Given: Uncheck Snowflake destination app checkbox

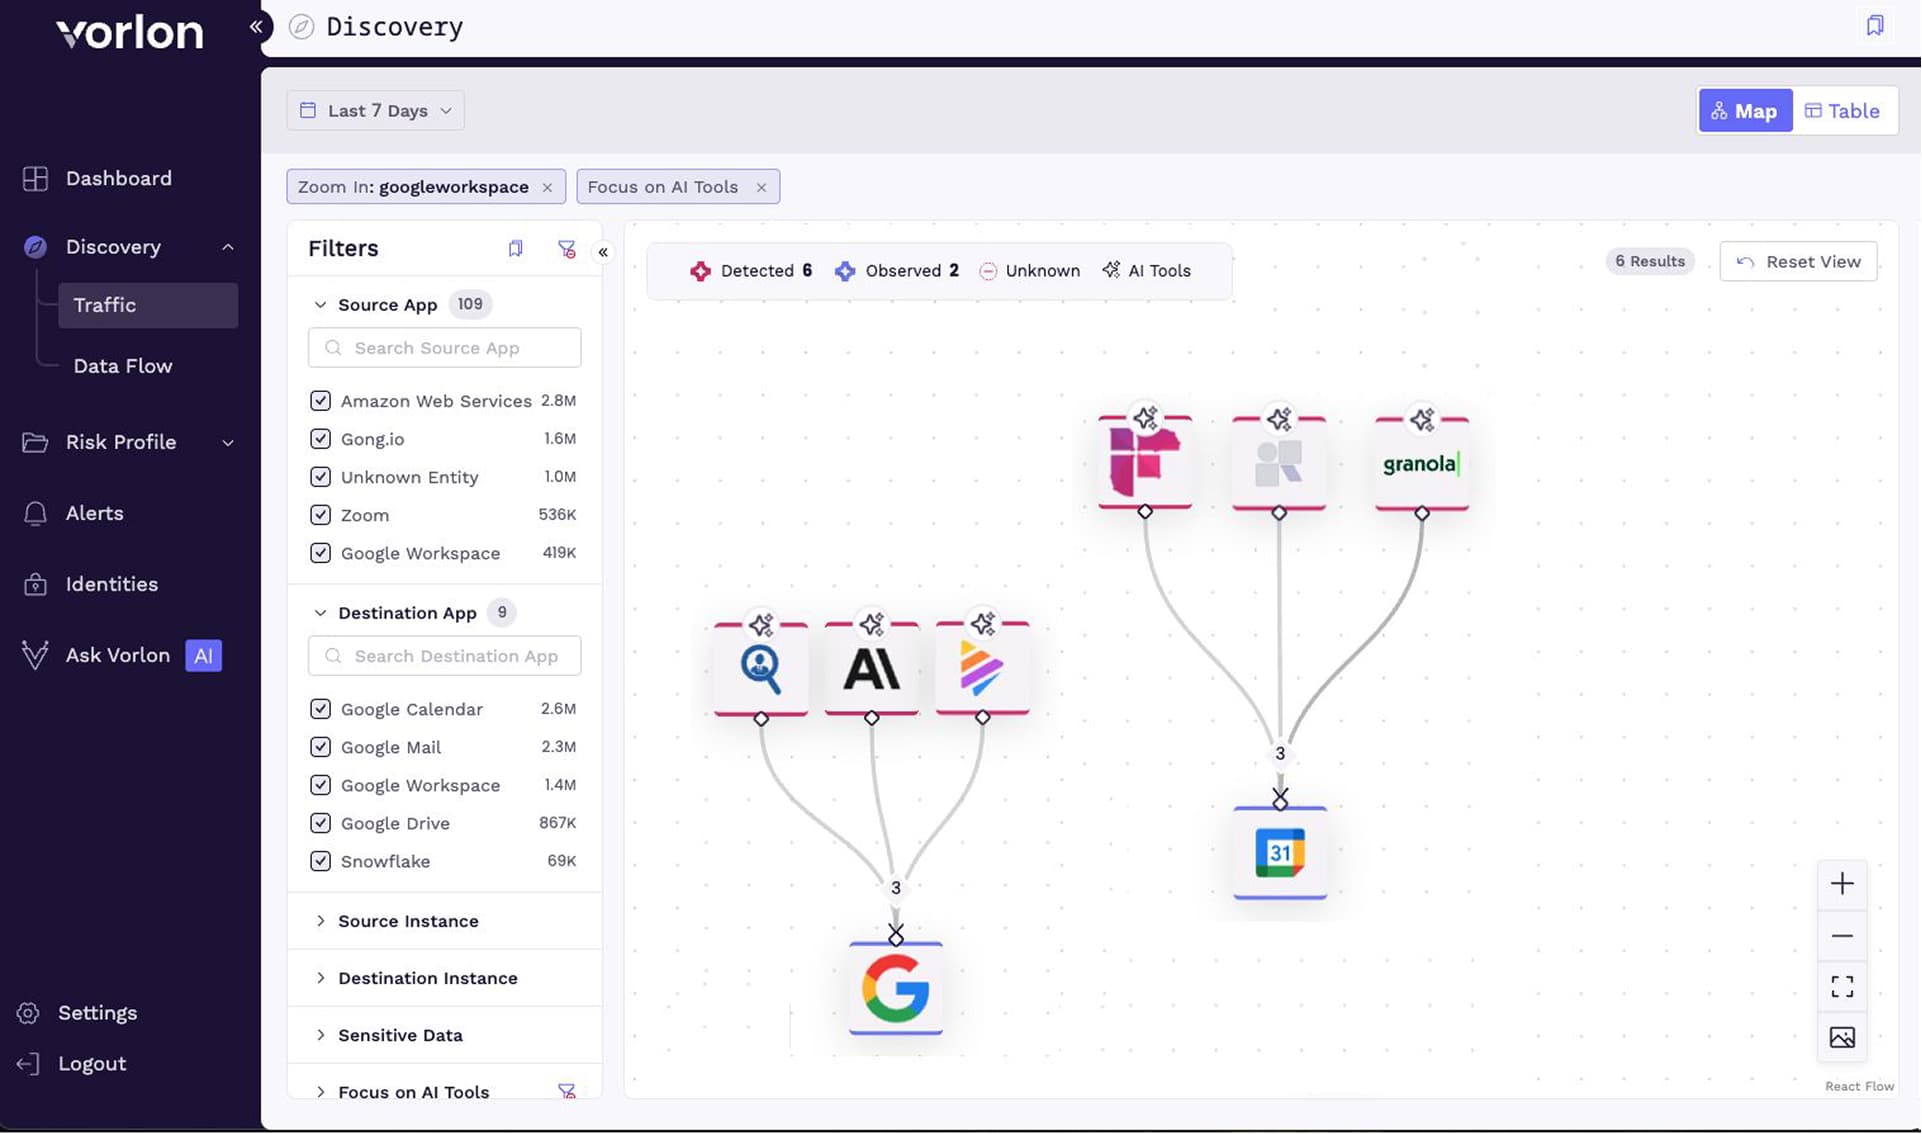Looking at the screenshot, I should click(x=320, y=861).
